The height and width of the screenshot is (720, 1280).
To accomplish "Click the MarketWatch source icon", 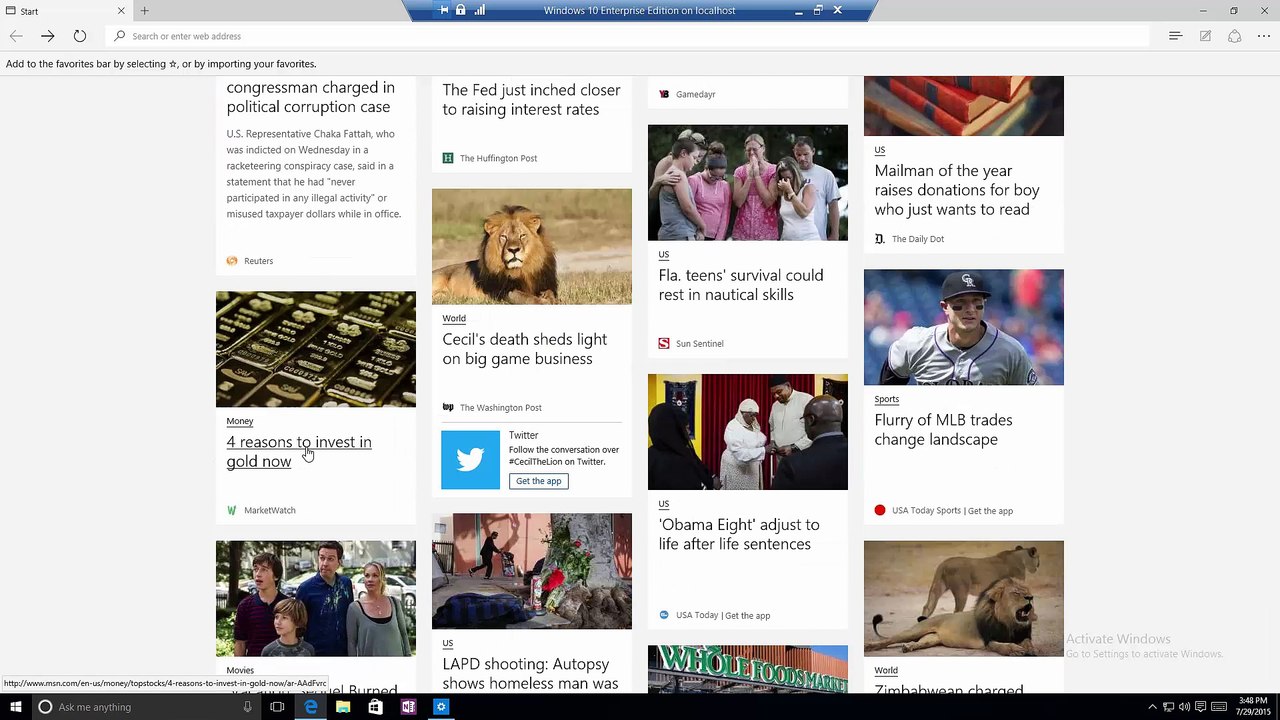I will click(x=232, y=510).
